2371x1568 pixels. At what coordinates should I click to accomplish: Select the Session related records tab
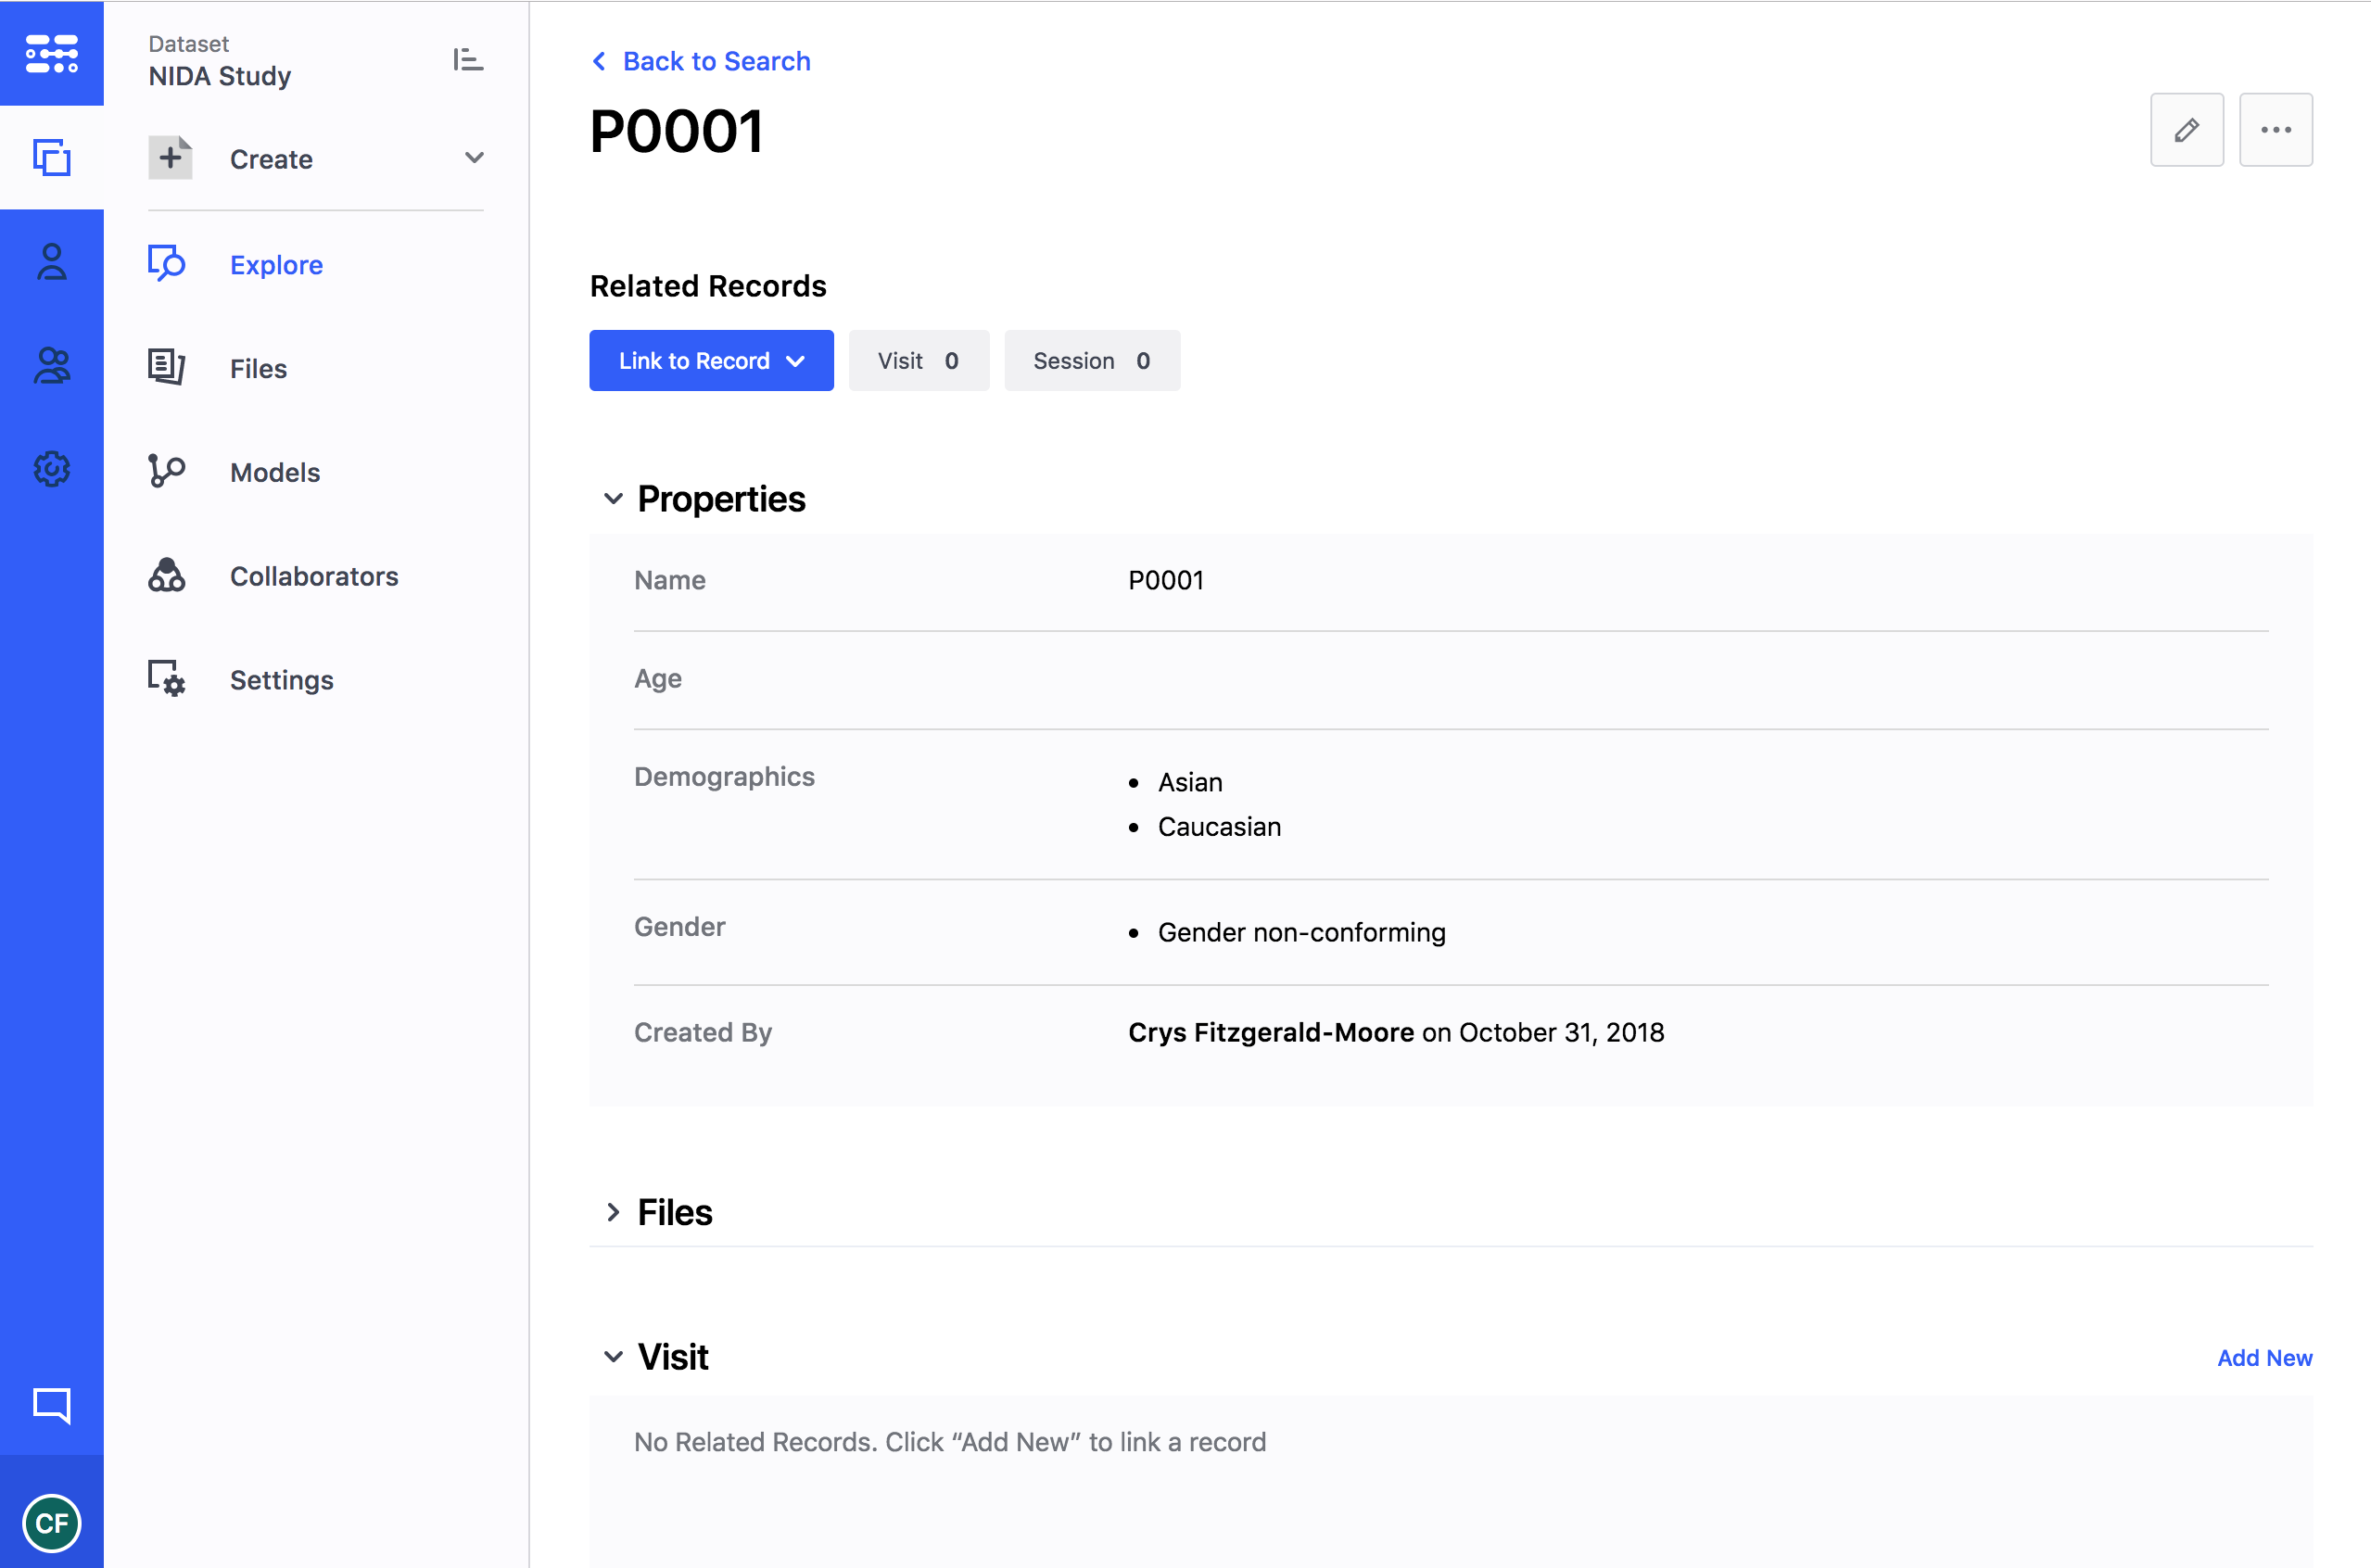(x=1091, y=361)
